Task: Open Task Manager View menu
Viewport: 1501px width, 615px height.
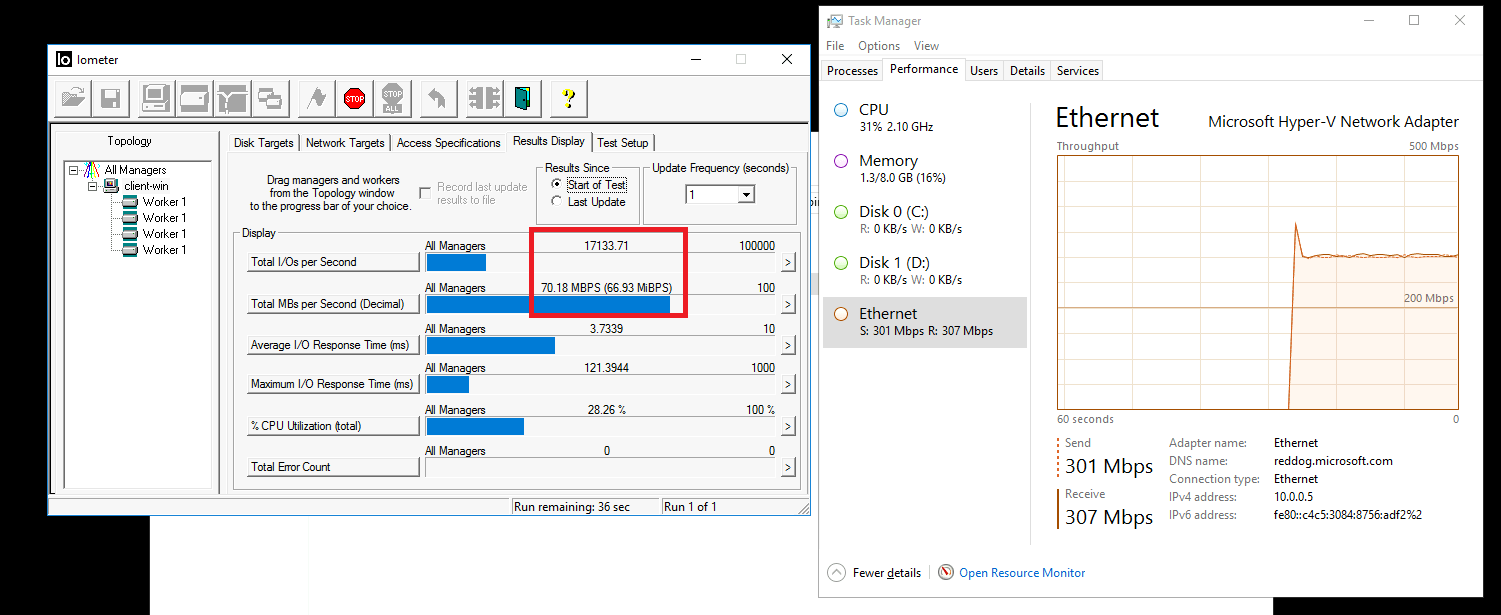Action: tap(926, 46)
